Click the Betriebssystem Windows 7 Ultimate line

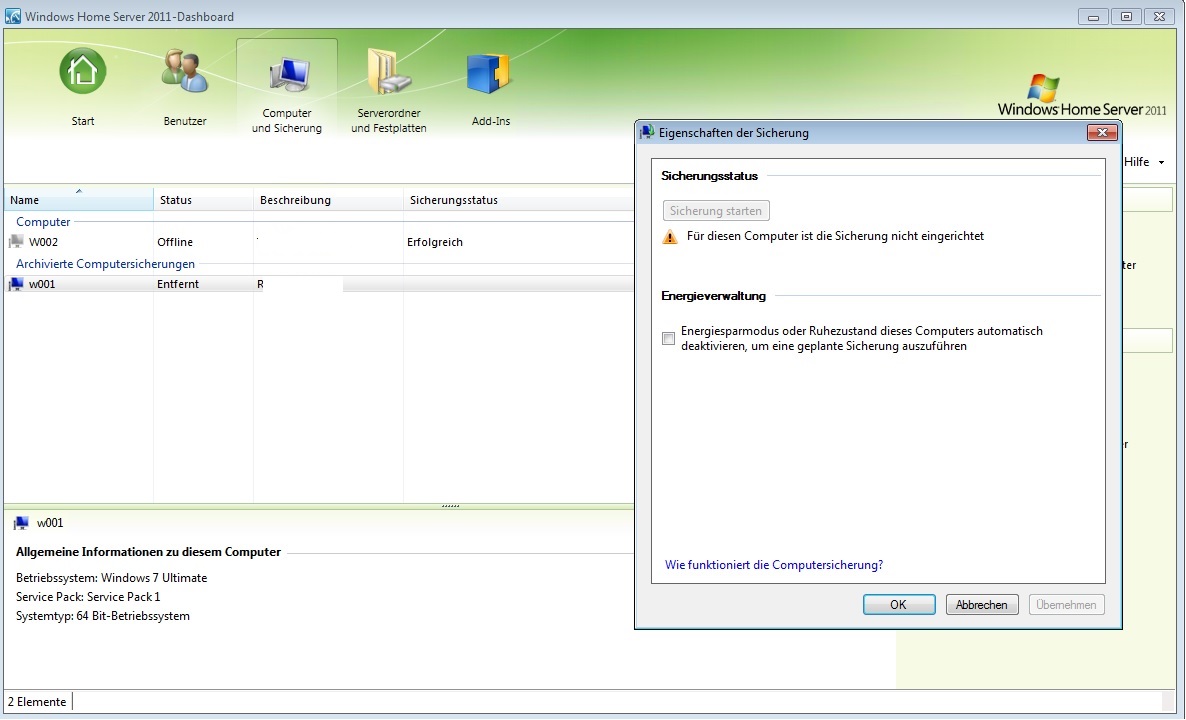[111, 578]
